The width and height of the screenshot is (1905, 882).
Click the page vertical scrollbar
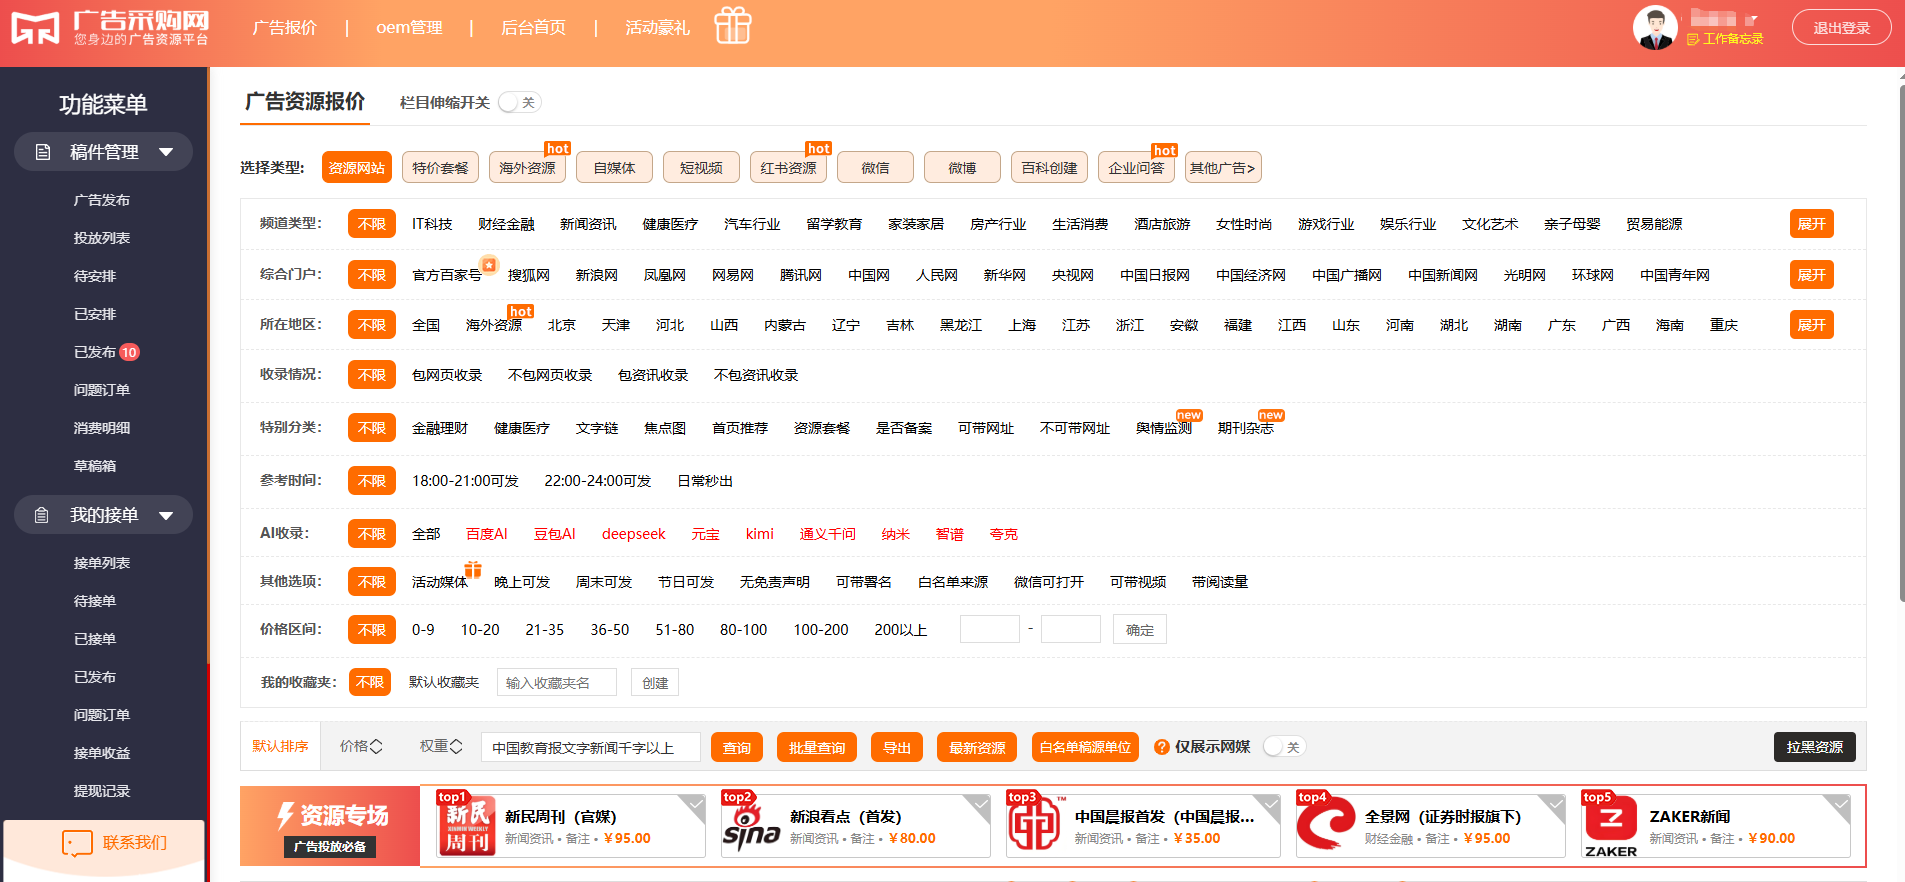pyautogui.click(x=1901, y=343)
